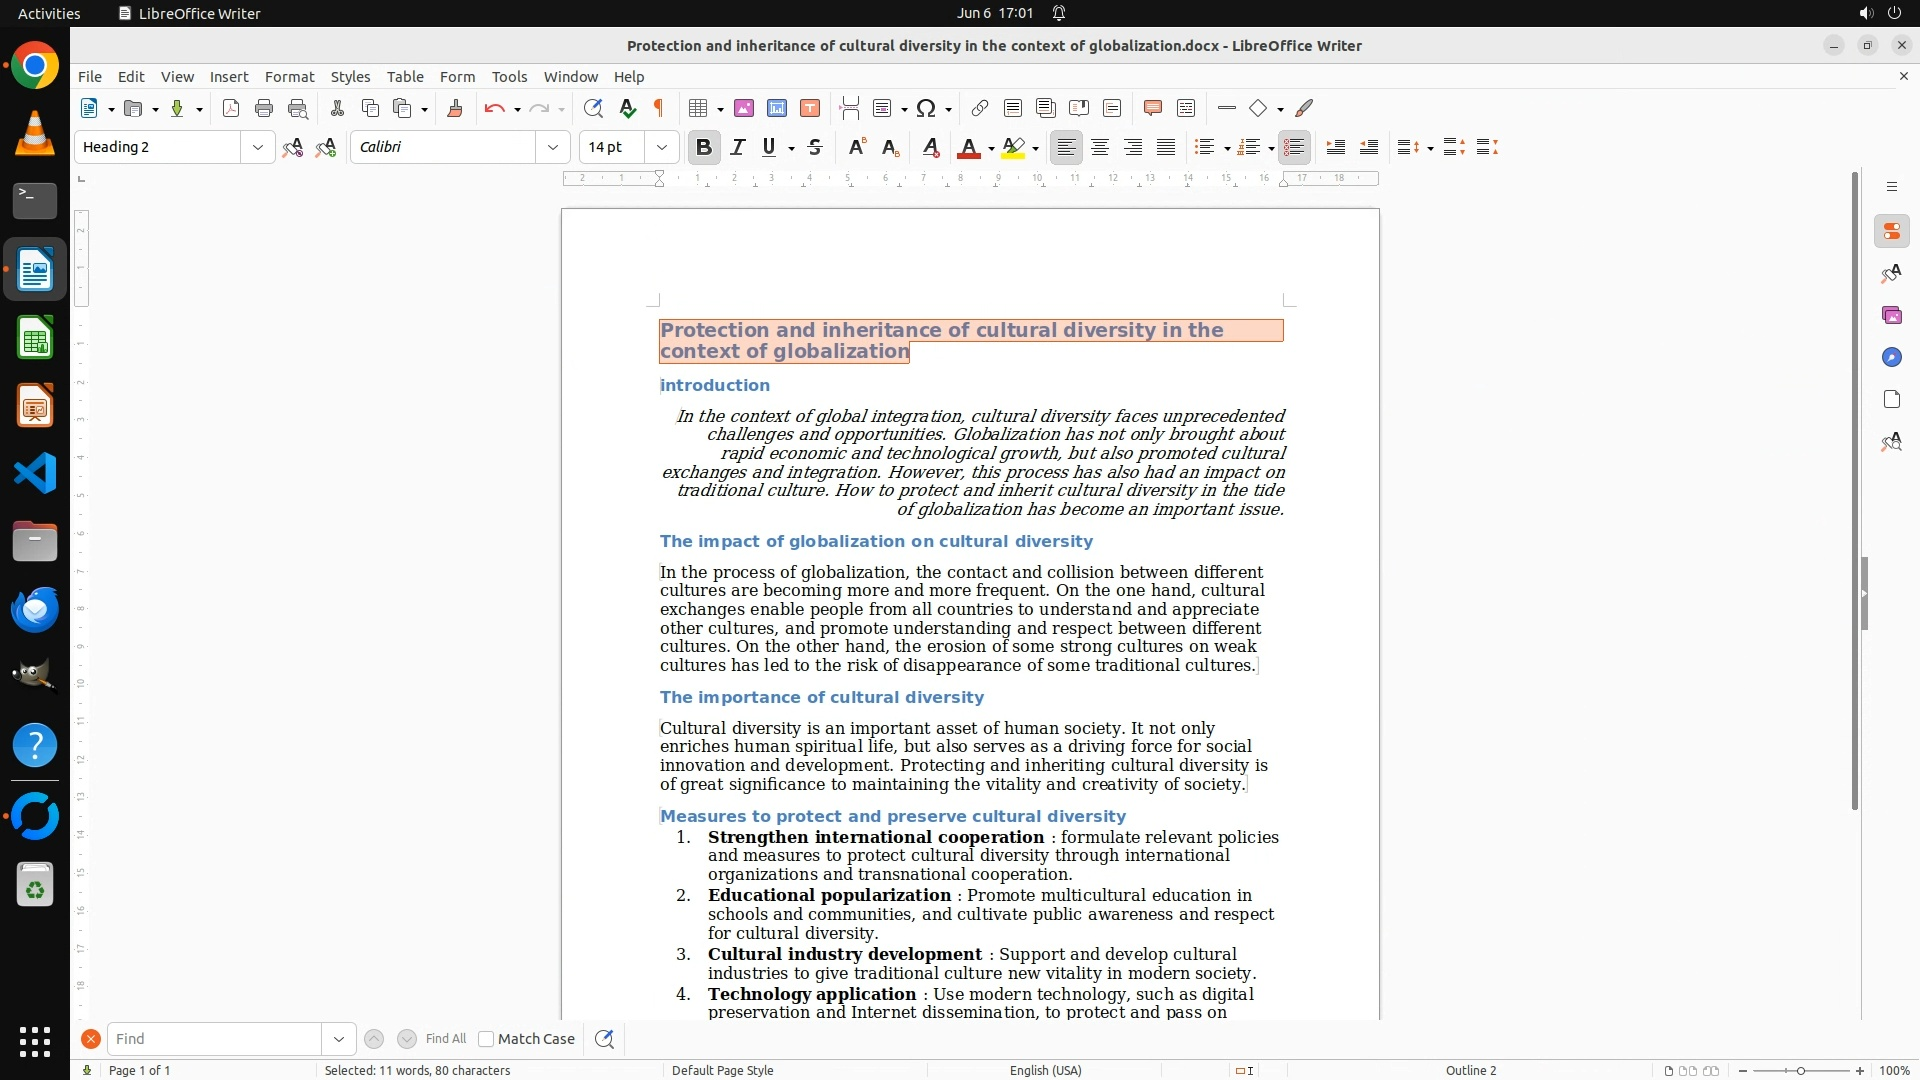
Task: Click the Find All button
Action: pyautogui.click(x=446, y=1039)
